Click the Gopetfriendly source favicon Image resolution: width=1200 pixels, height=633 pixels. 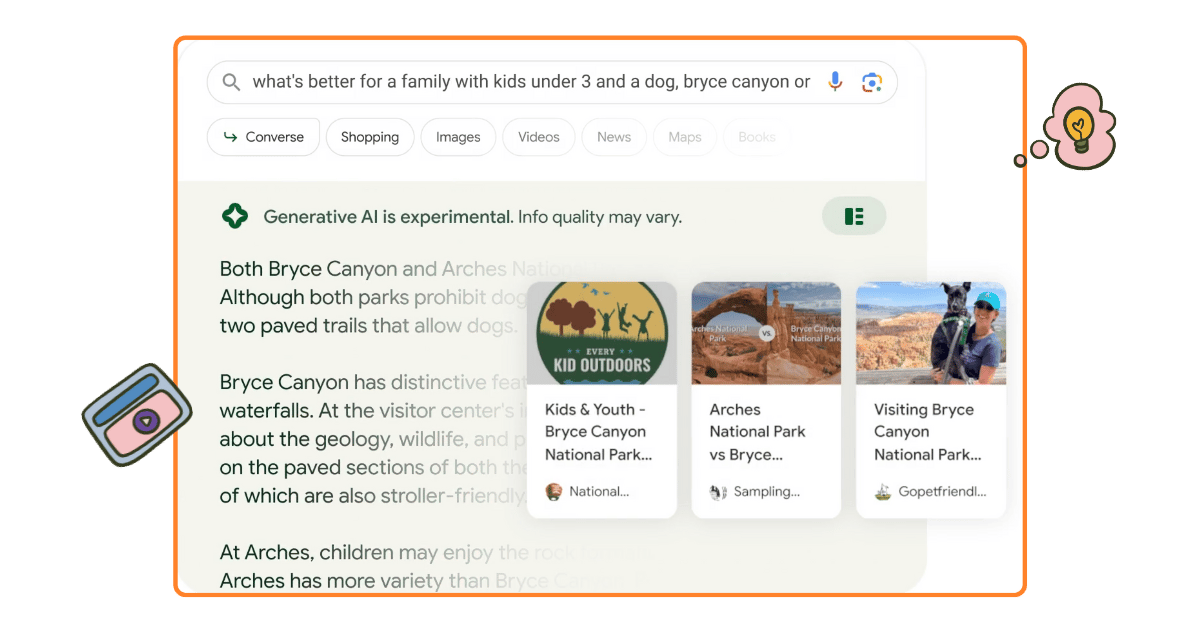882,492
